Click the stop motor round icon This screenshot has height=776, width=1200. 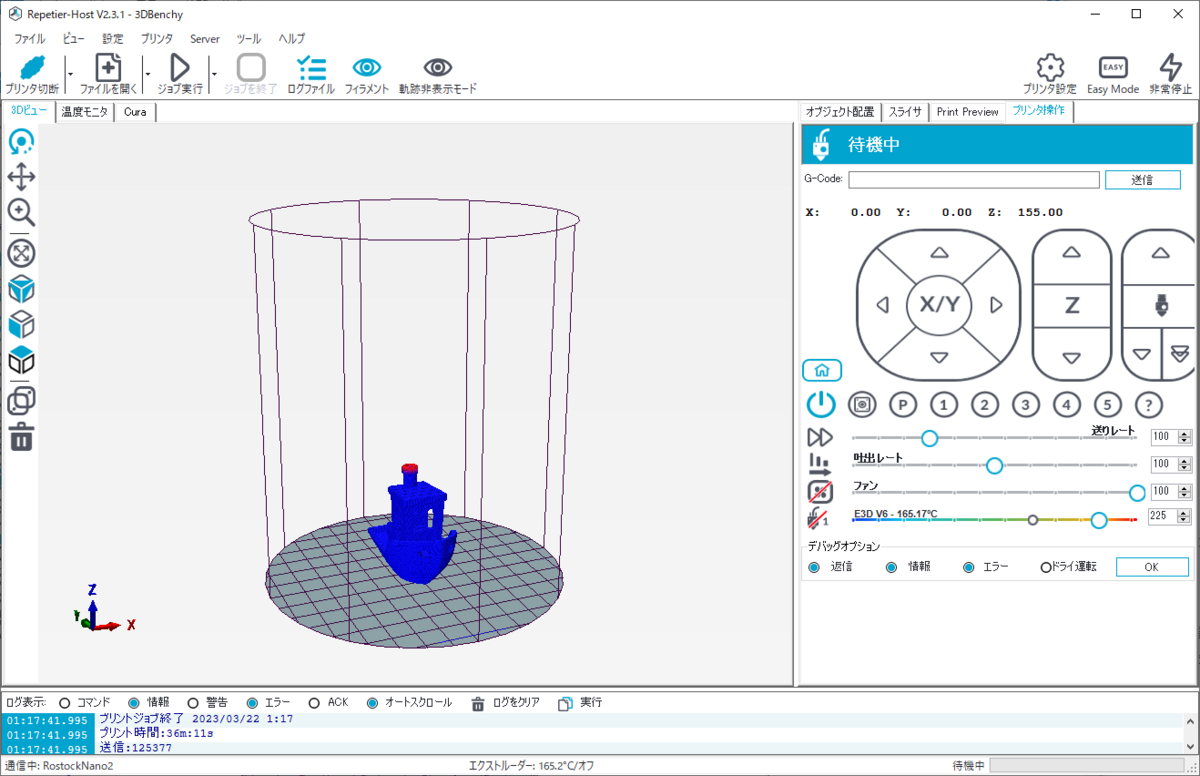click(x=862, y=405)
